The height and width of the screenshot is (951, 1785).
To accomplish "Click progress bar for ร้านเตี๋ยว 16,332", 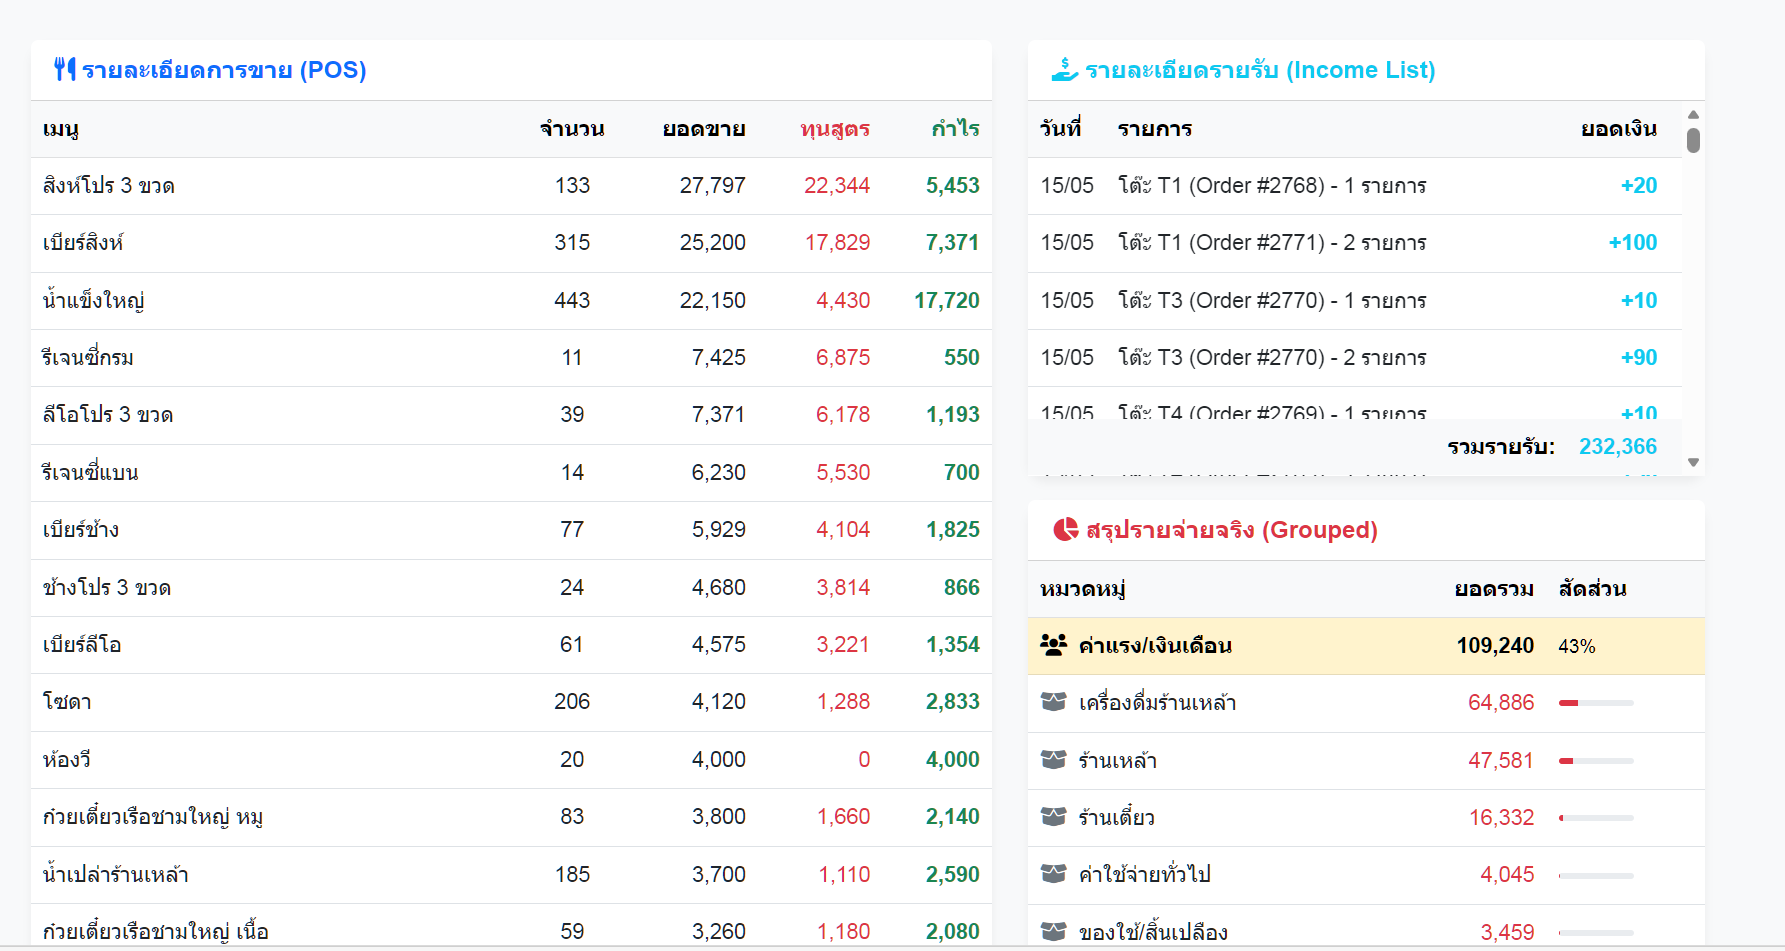I will pos(1596,818).
